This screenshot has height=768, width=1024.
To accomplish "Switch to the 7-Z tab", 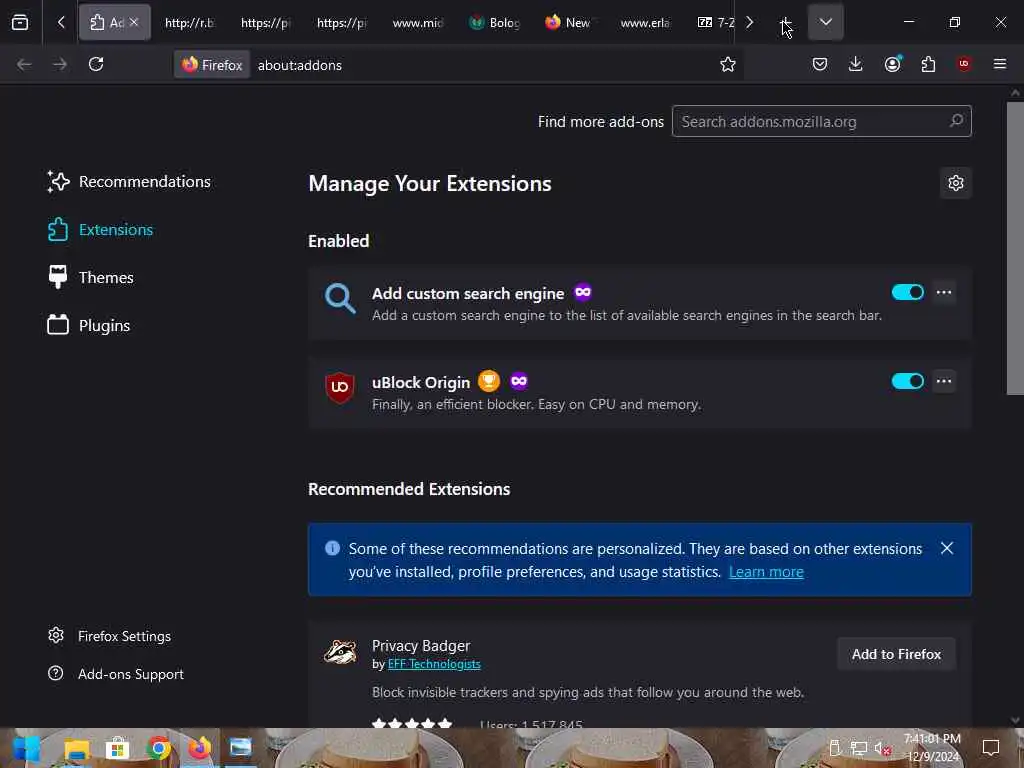I will pyautogui.click(x=714, y=22).
